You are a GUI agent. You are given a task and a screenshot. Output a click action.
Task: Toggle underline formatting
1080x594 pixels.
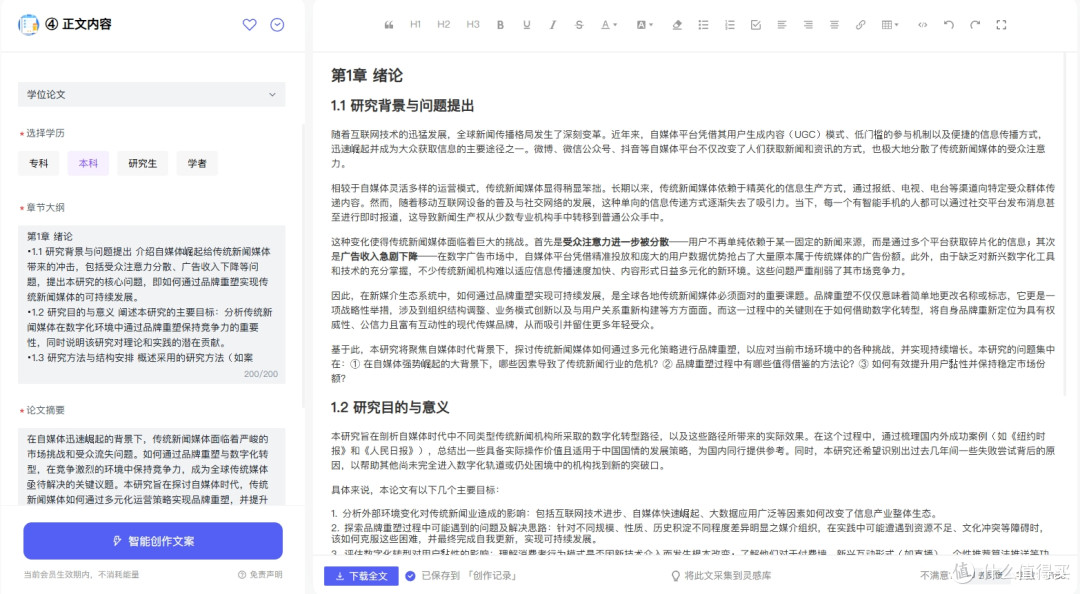tap(527, 25)
